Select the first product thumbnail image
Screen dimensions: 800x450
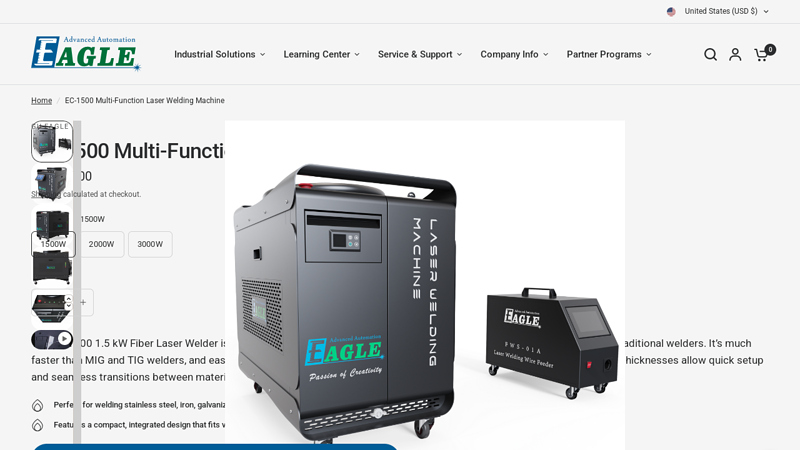[x=52, y=142]
